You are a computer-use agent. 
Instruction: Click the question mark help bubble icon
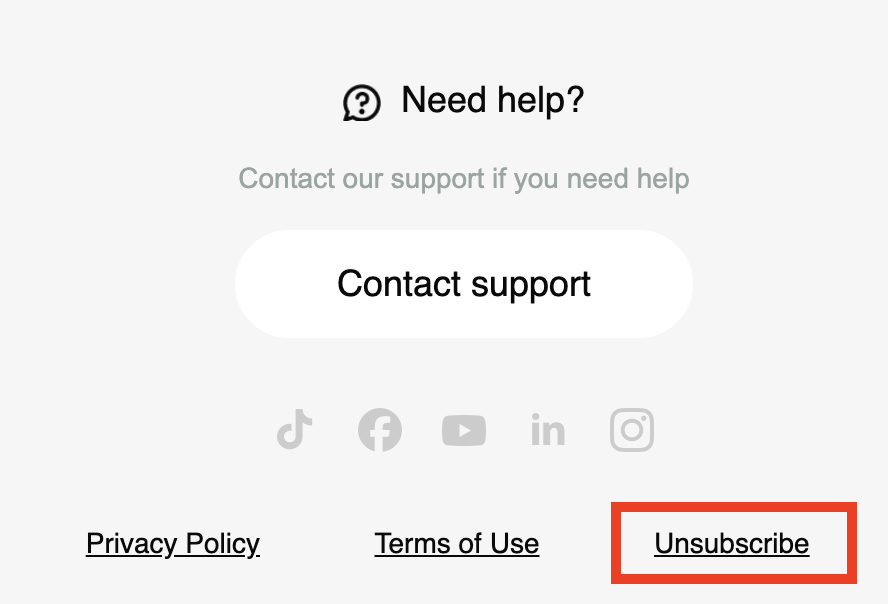(362, 102)
